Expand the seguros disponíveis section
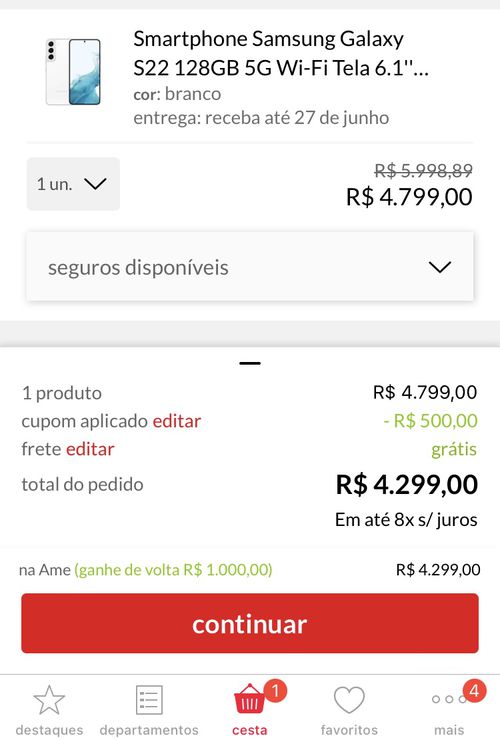The height and width of the screenshot is (740, 500). tap(250, 267)
